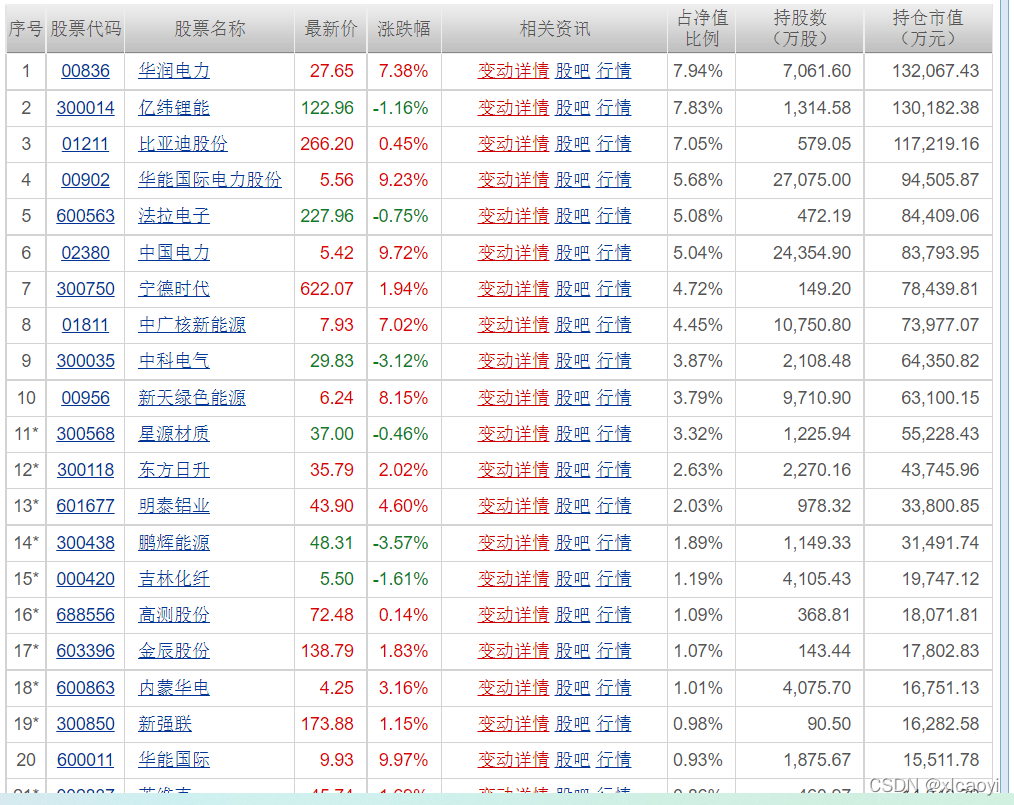Screen dimensions: 1014x805
Task: Open 新天绿色能源 stock page
Action: [x=192, y=398]
